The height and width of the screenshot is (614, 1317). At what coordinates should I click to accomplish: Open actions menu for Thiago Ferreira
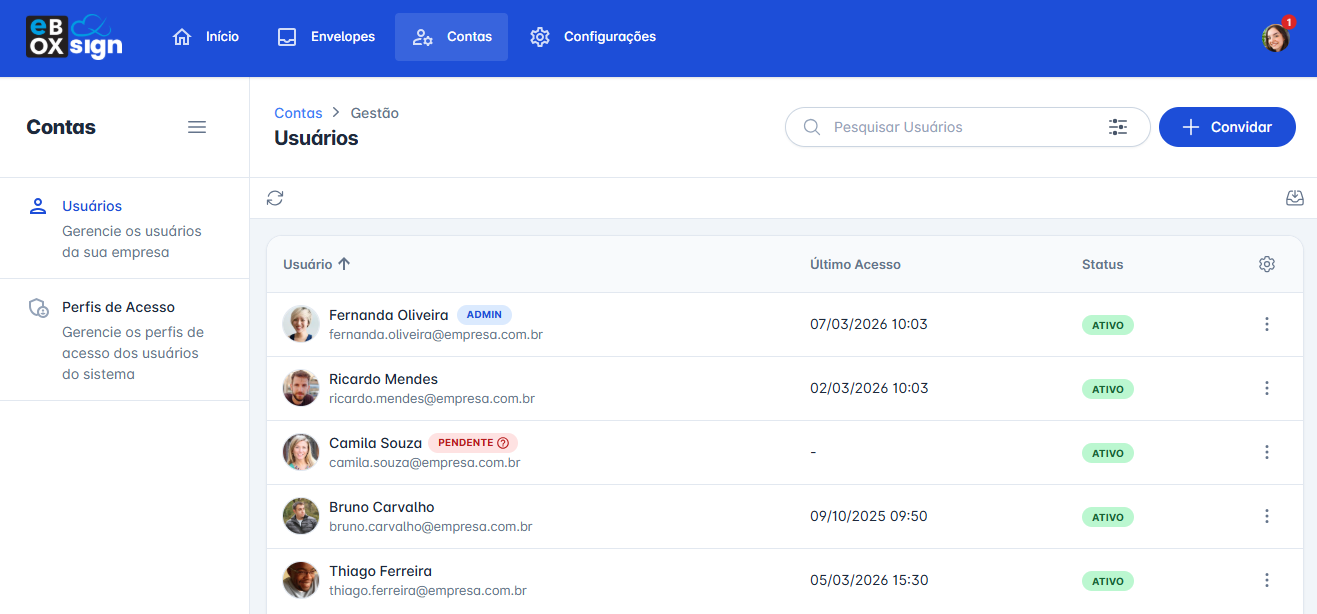[1266, 580]
